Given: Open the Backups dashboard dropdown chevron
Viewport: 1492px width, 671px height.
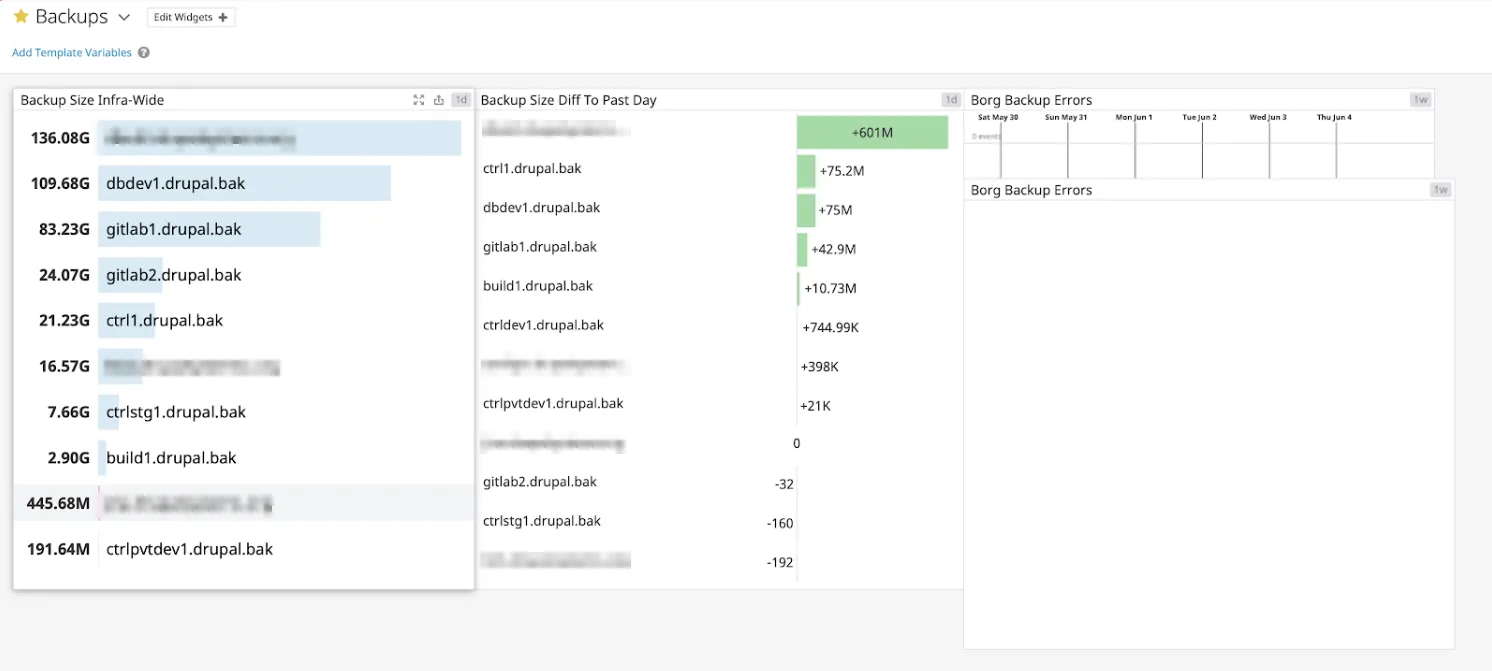Looking at the screenshot, I should tap(124, 16).
